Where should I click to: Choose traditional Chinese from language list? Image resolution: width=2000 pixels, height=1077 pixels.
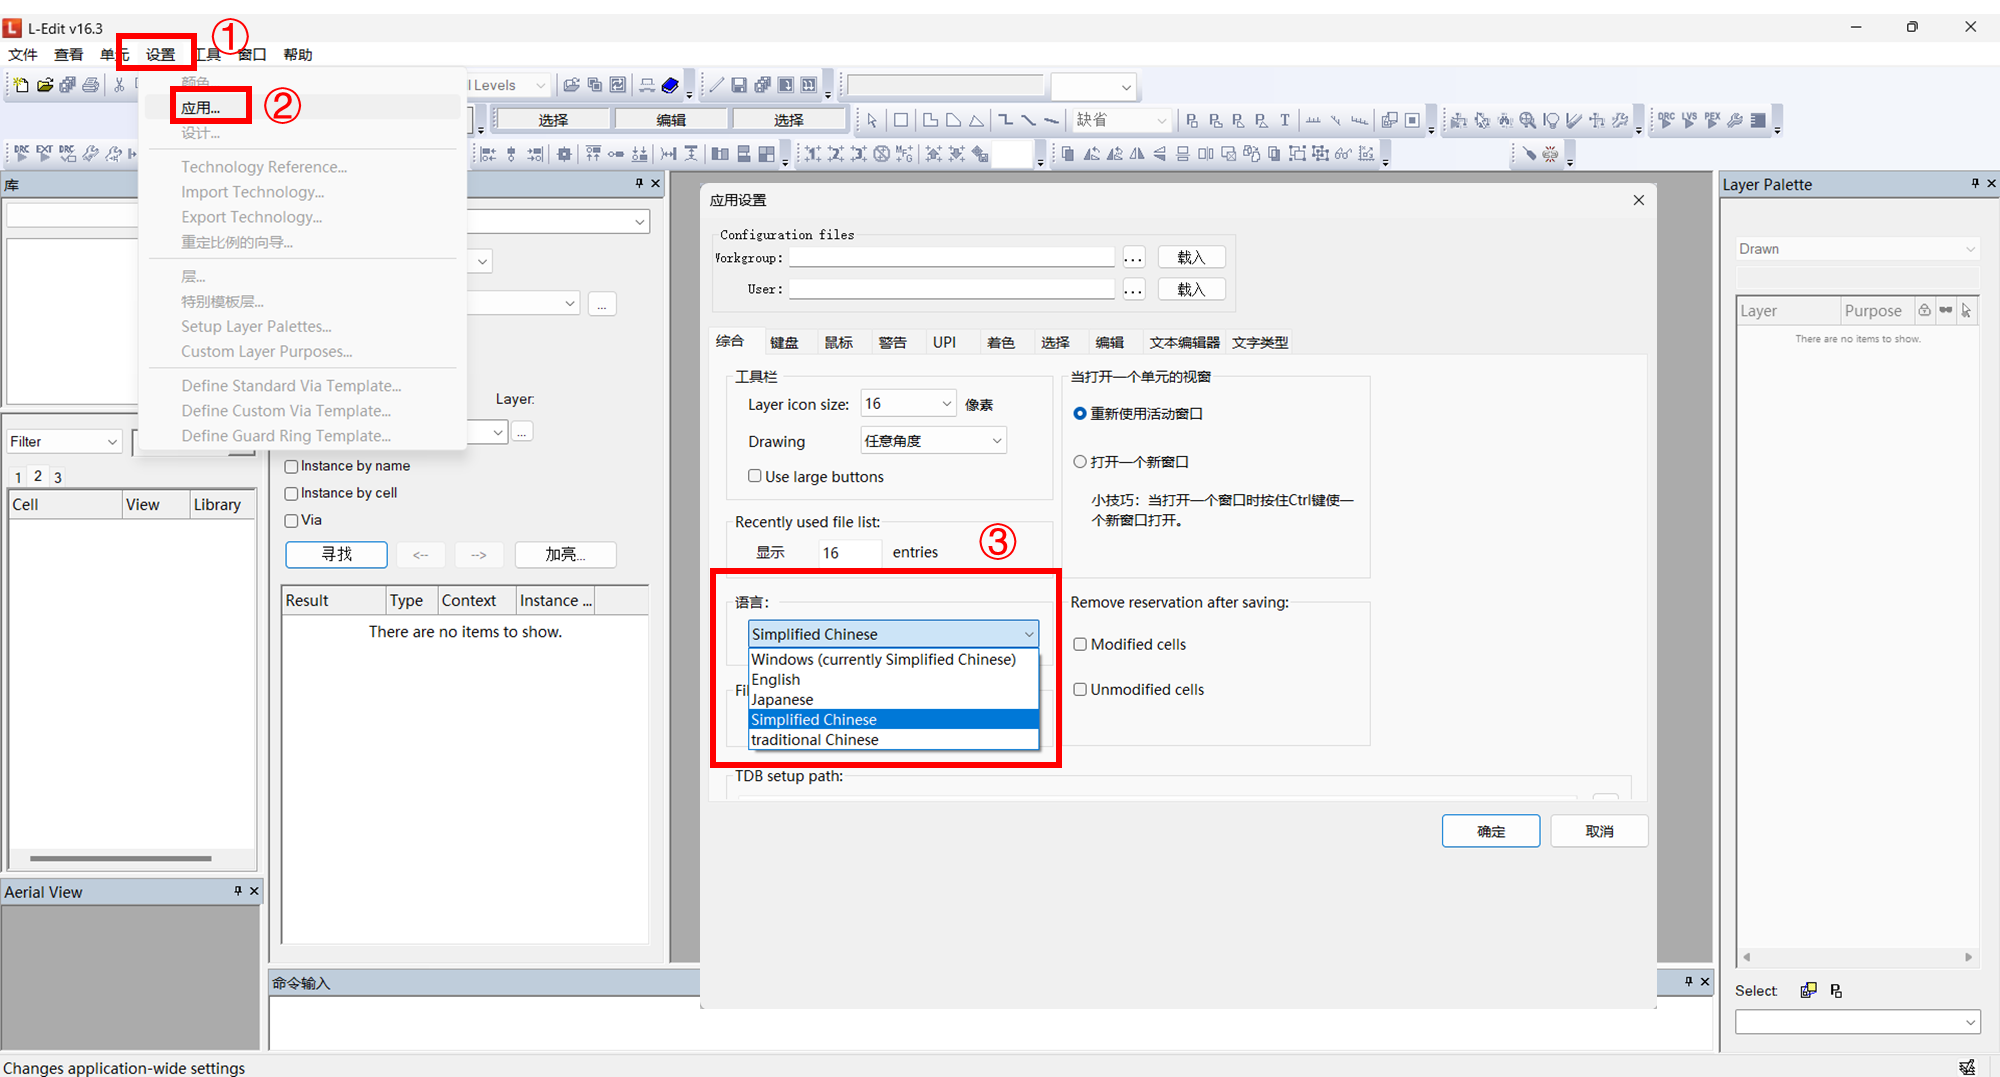[x=893, y=739]
